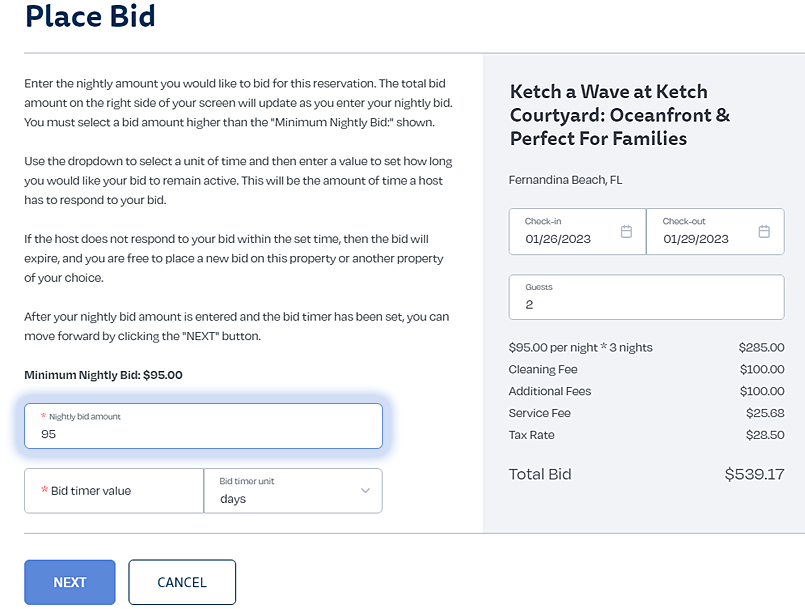The height and width of the screenshot is (609, 805).
Task: Select the Check-out date 01/29/2023 text
Action: (695, 239)
